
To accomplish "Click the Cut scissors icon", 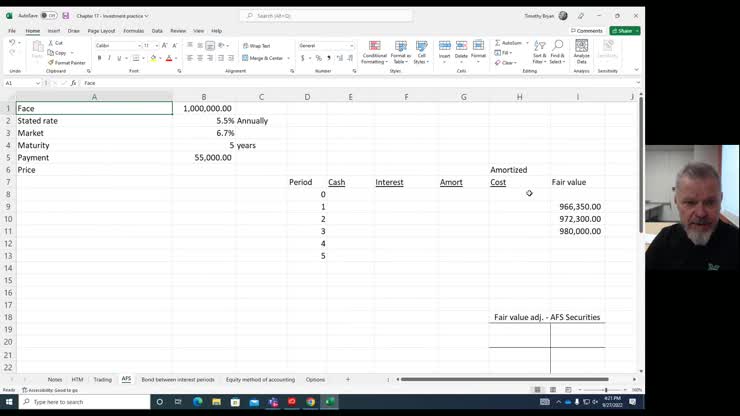I will pyautogui.click(x=51, y=43).
